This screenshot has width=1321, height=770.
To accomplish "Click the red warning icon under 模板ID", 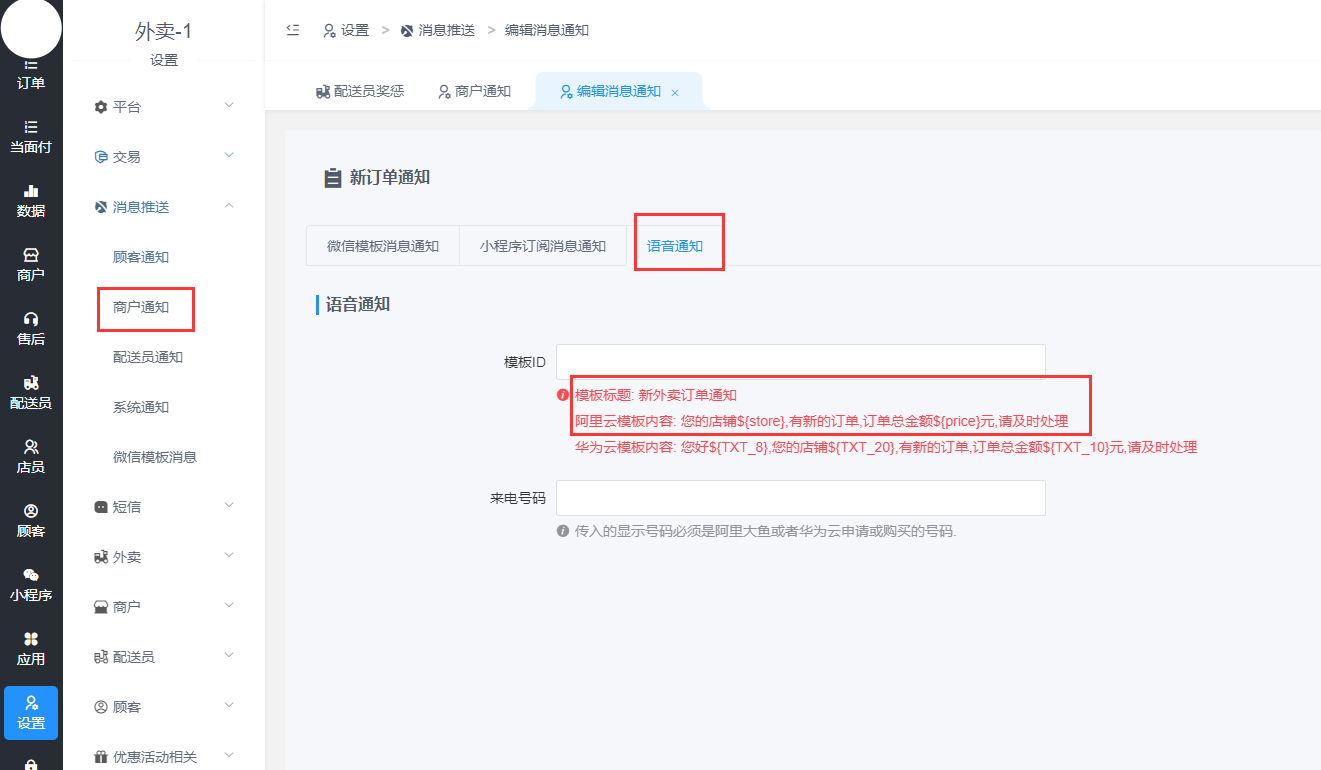I will [x=563, y=395].
